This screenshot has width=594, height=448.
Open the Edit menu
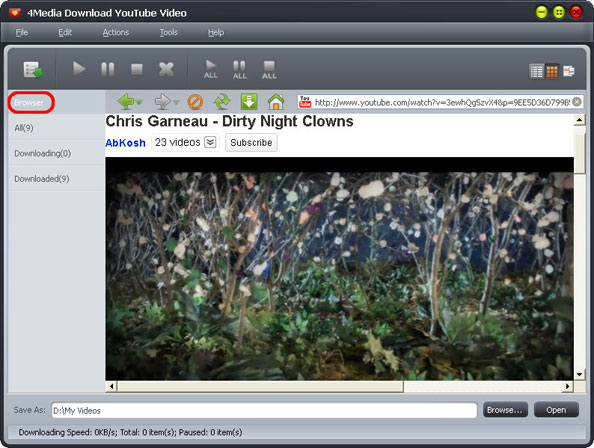pyautogui.click(x=65, y=33)
